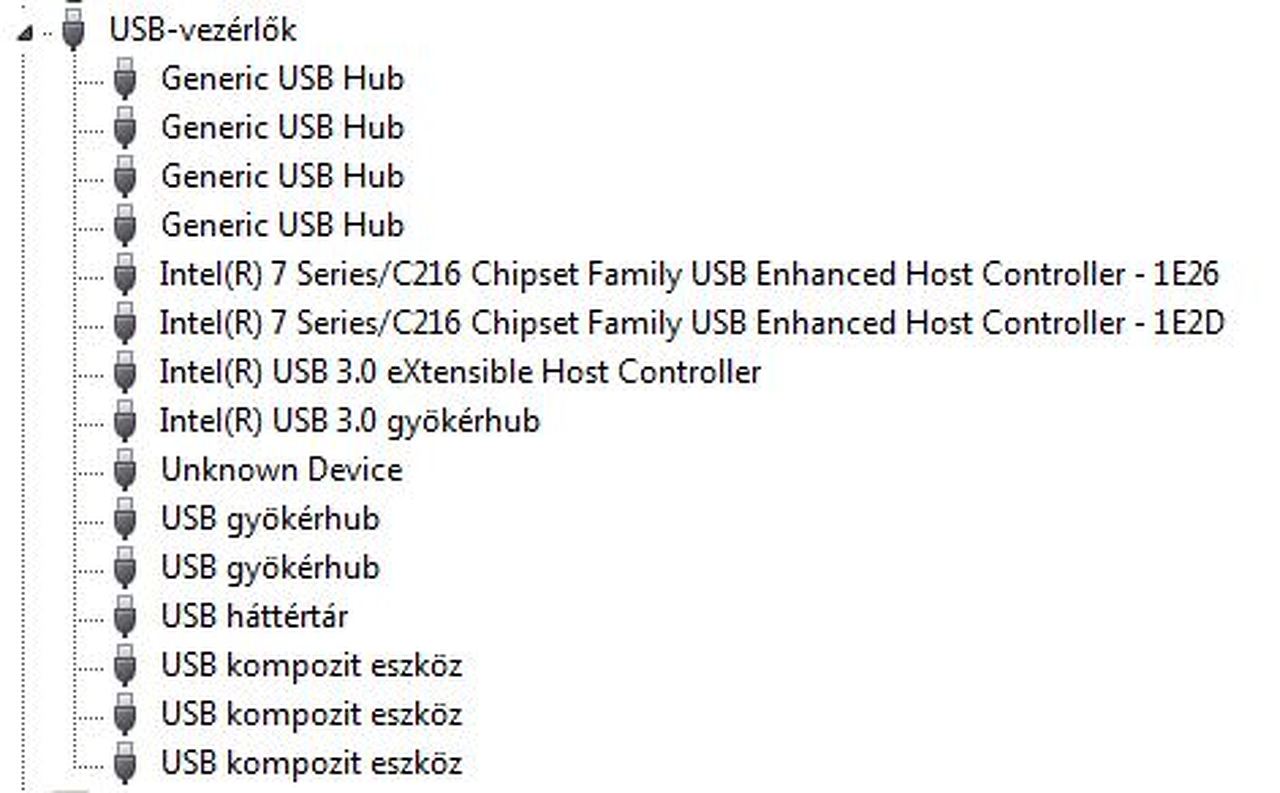Click the USB háttértár device icon
The width and height of the screenshot is (1280, 793).
(x=125, y=616)
